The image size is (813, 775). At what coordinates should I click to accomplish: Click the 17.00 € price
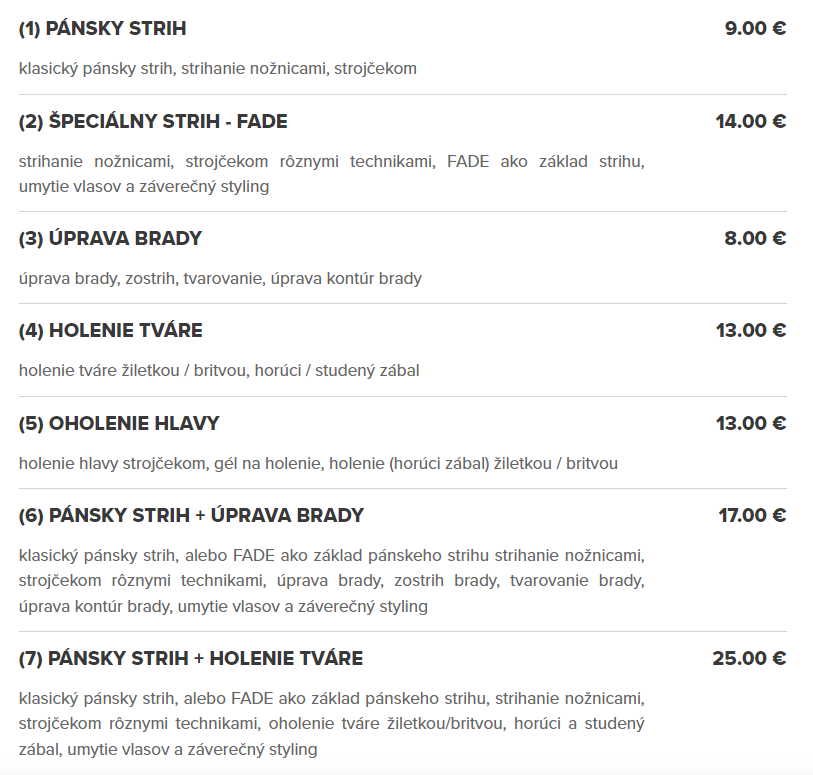pos(752,516)
